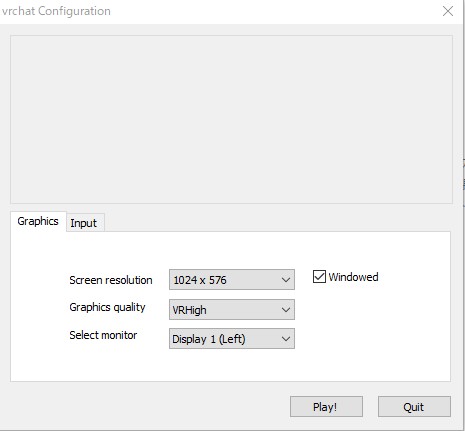The height and width of the screenshot is (431, 465).
Task: Open the Graphics quality dropdown
Action: click(232, 309)
